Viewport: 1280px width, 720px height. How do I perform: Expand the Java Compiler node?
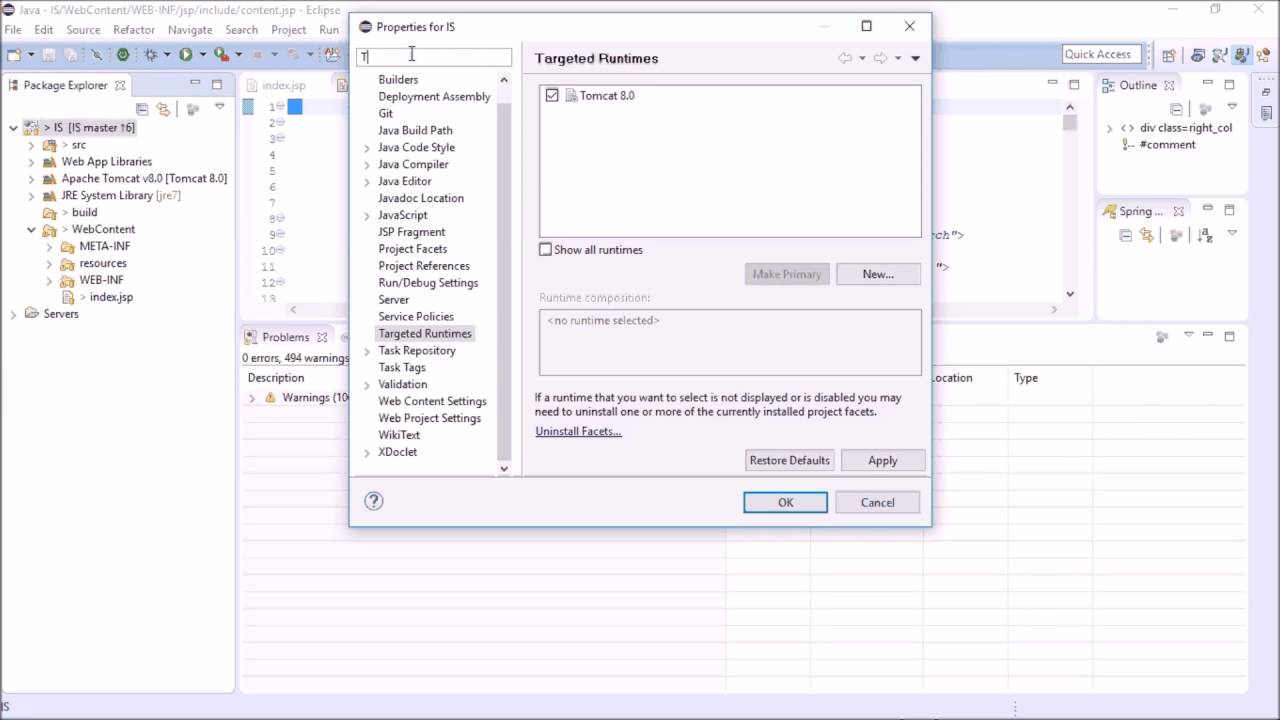click(367, 165)
